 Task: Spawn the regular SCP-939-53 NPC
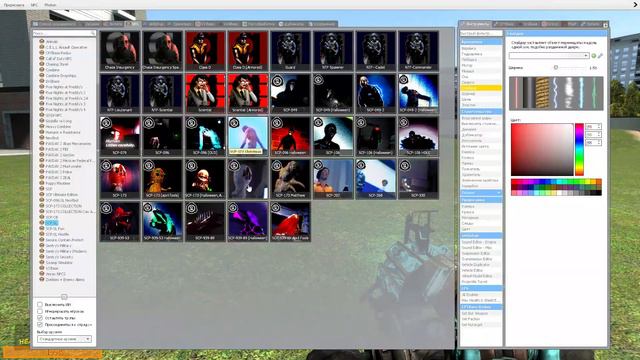(x=120, y=221)
